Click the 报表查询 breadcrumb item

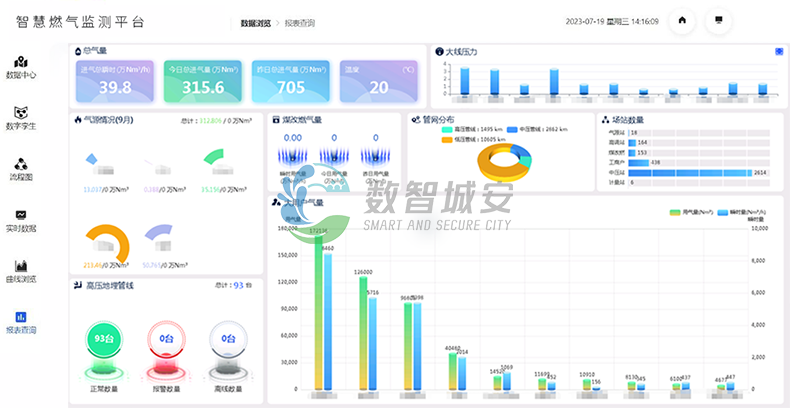click(300, 21)
